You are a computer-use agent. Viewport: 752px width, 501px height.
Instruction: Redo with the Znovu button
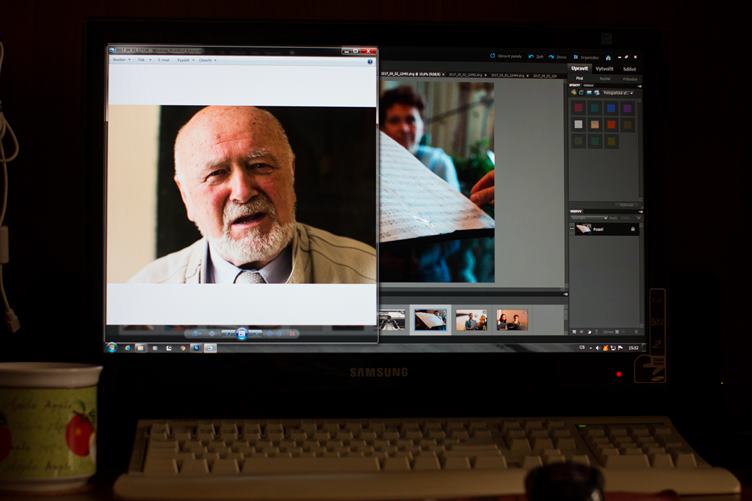(558, 57)
